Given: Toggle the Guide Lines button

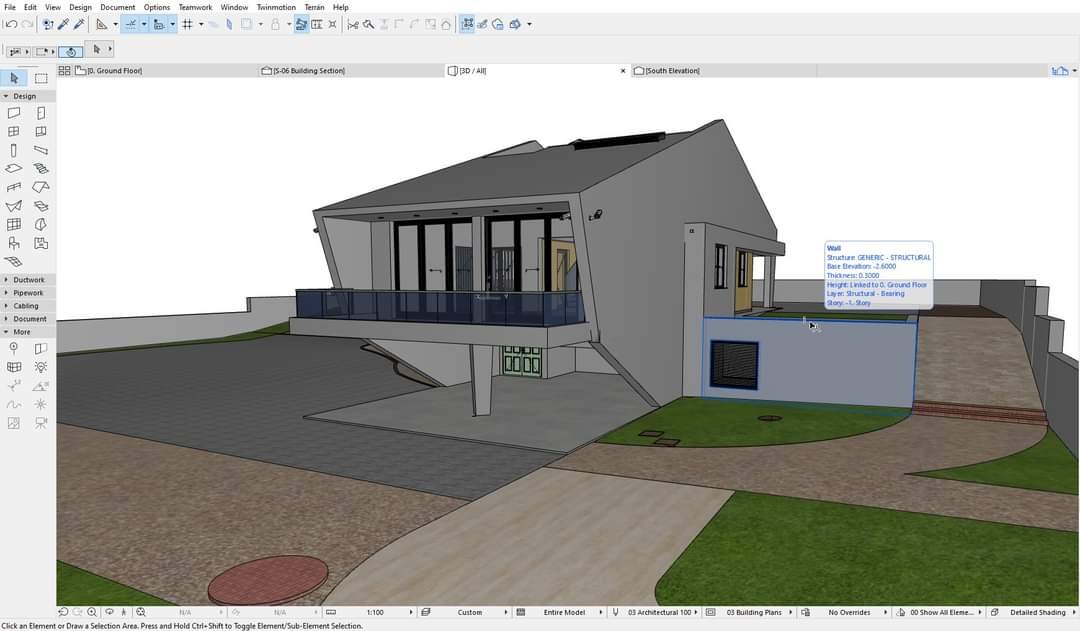Looking at the screenshot, I should [130, 24].
